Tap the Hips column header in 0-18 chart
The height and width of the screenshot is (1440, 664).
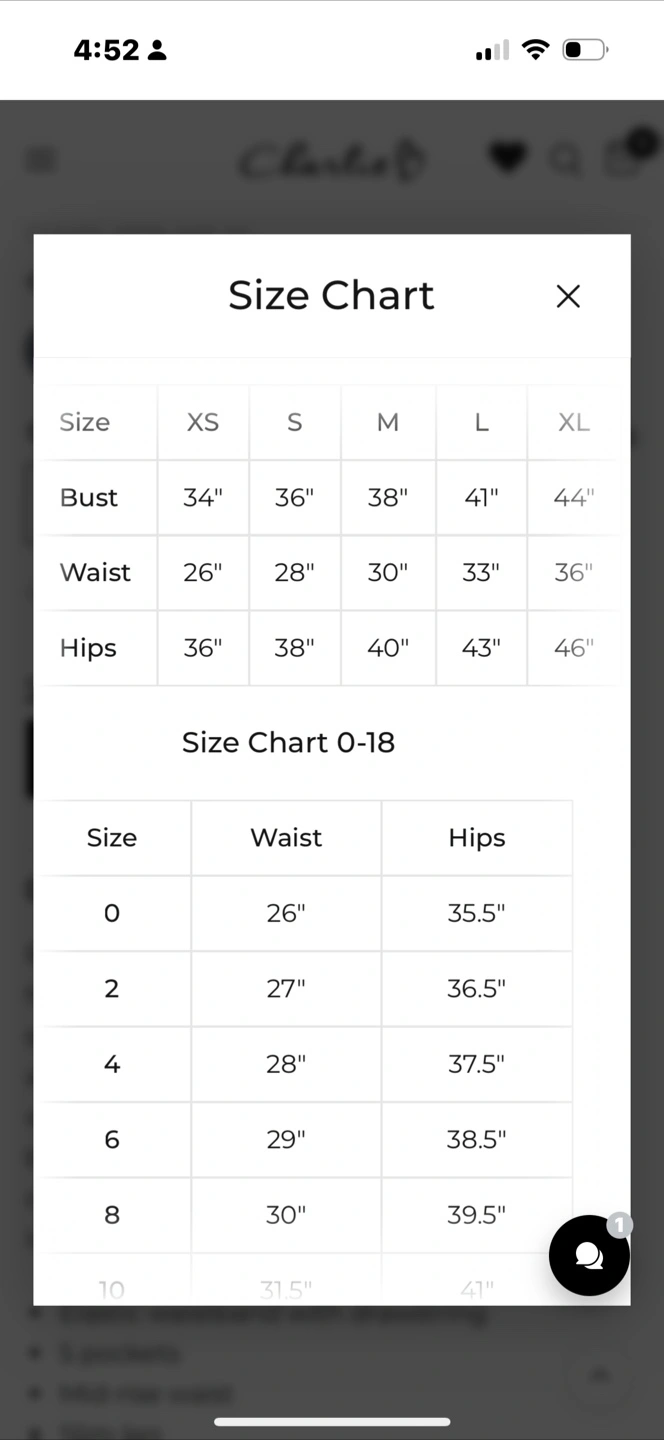(x=477, y=838)
